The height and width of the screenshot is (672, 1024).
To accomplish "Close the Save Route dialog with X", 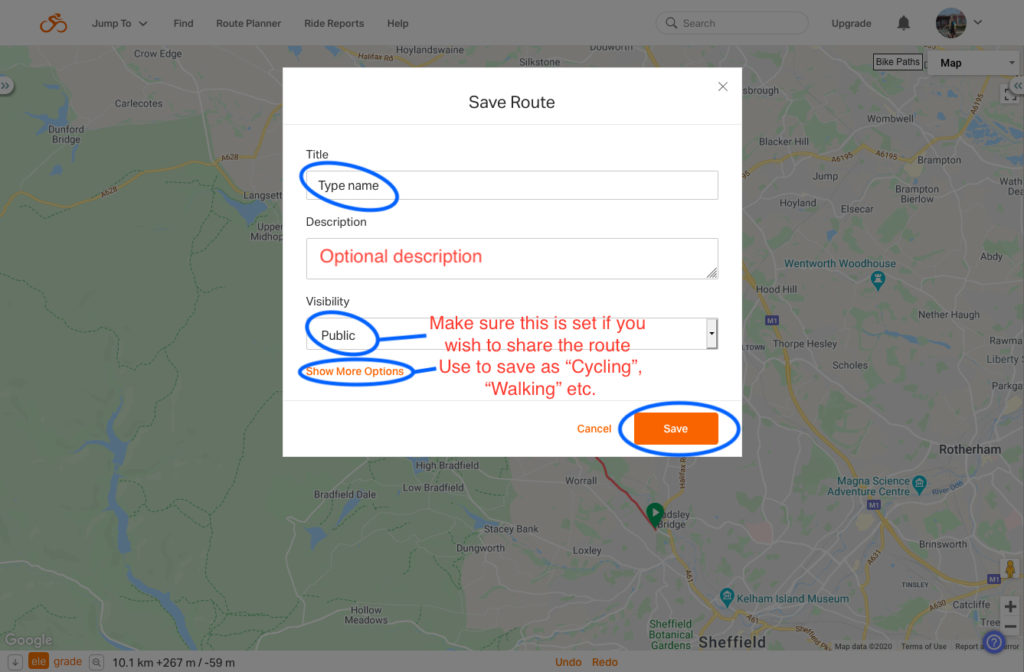I will click(x=722, y=87).
